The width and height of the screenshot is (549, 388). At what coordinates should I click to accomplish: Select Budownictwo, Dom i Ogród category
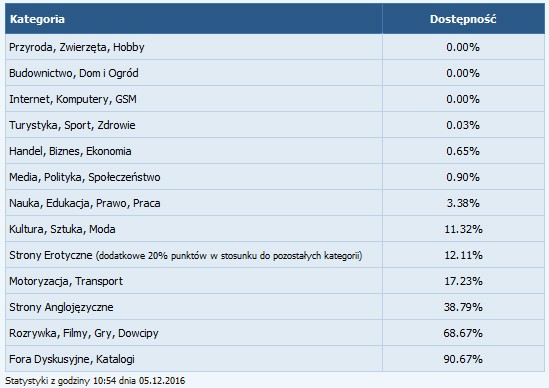tap(74, 73)
